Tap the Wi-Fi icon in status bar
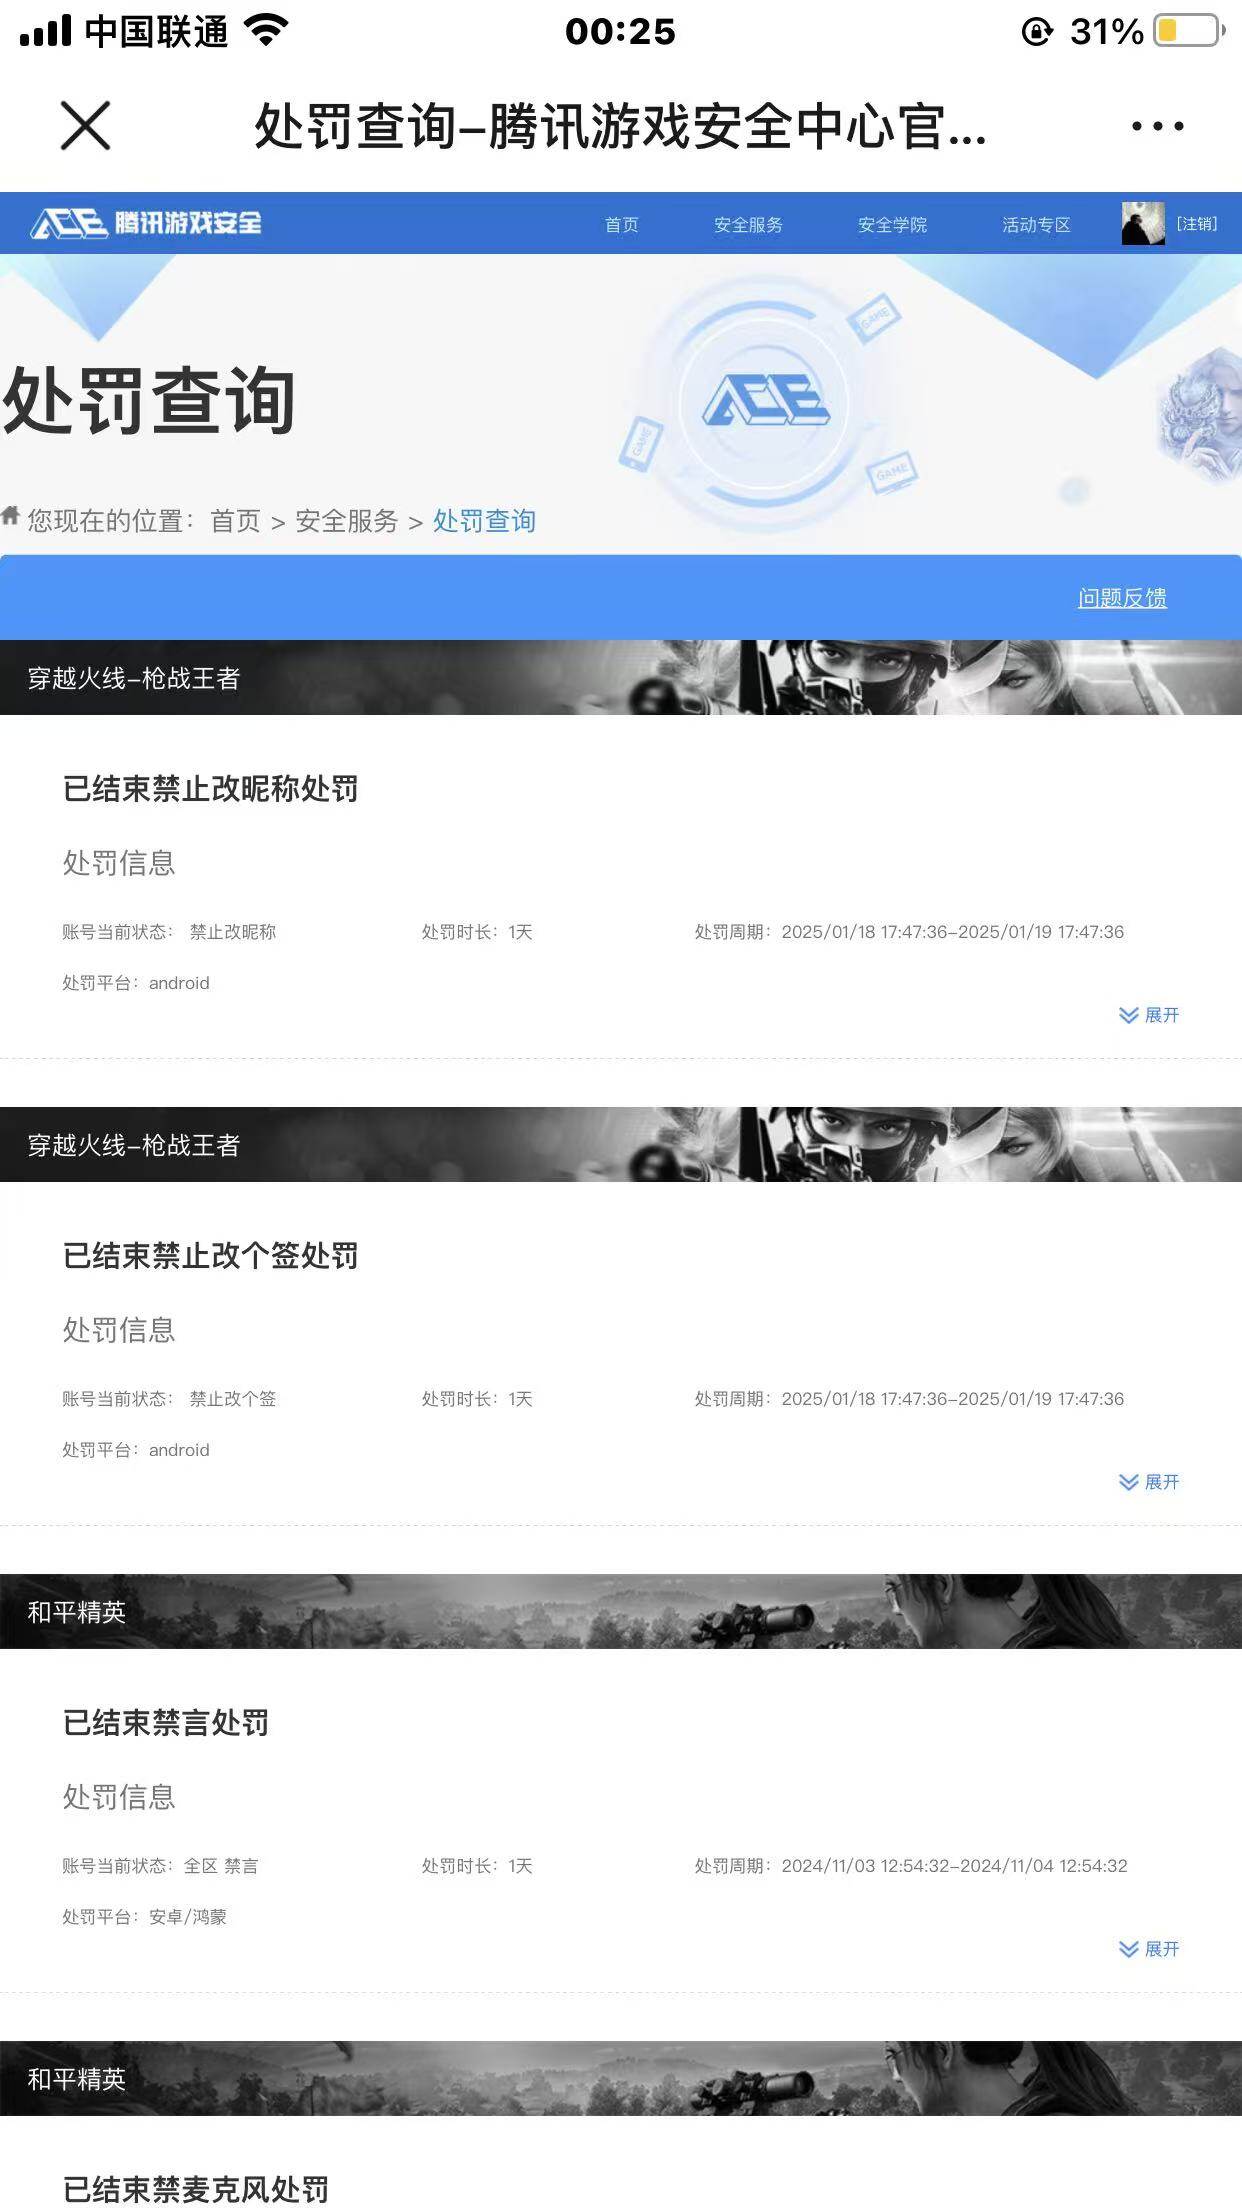 [266, 31]
